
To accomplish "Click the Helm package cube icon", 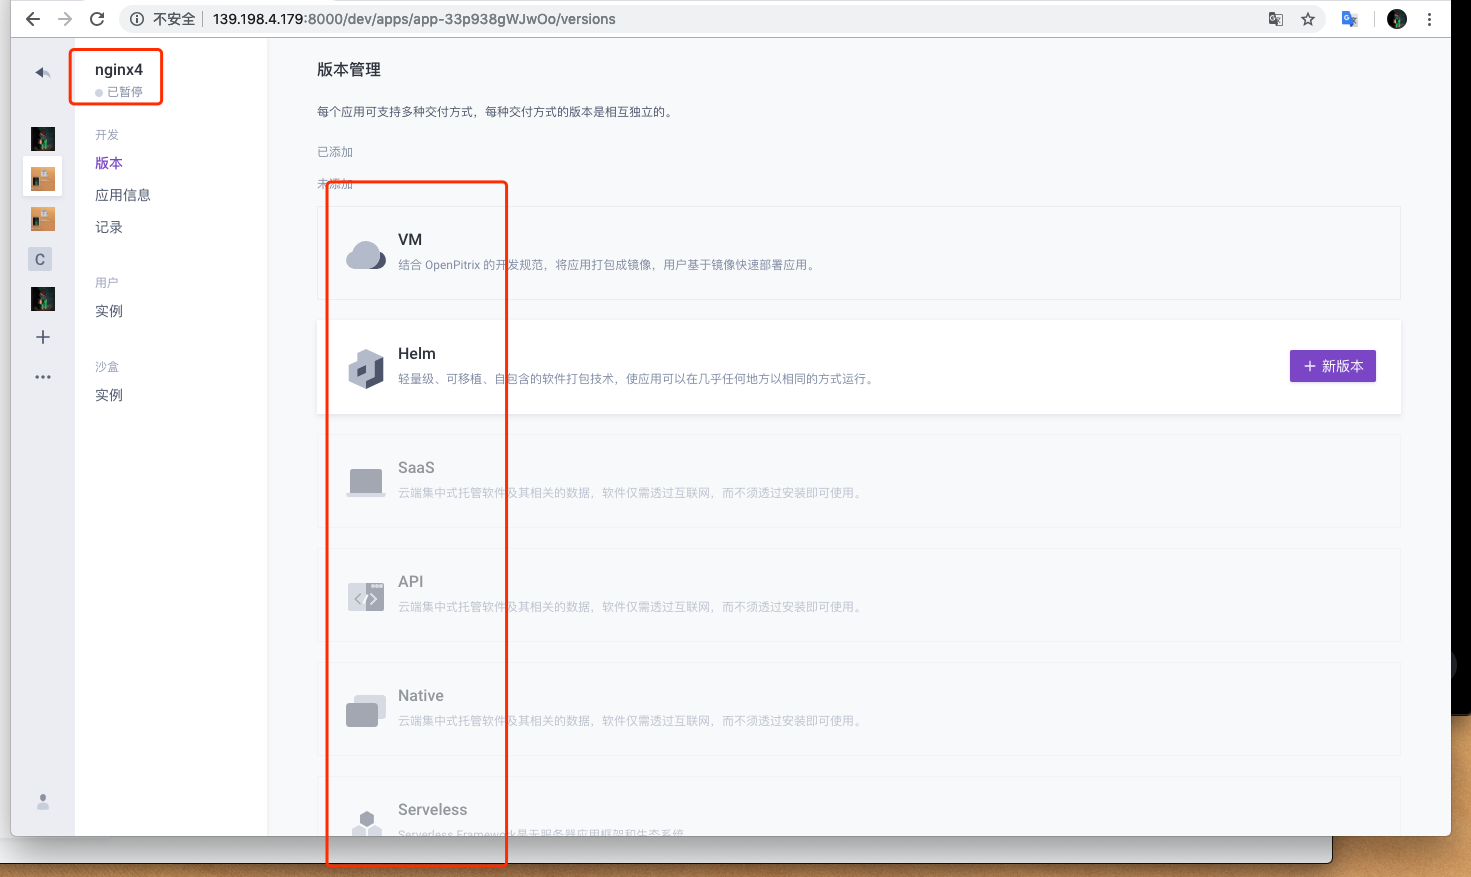I will pyautogui.click(x=366, y=366).
